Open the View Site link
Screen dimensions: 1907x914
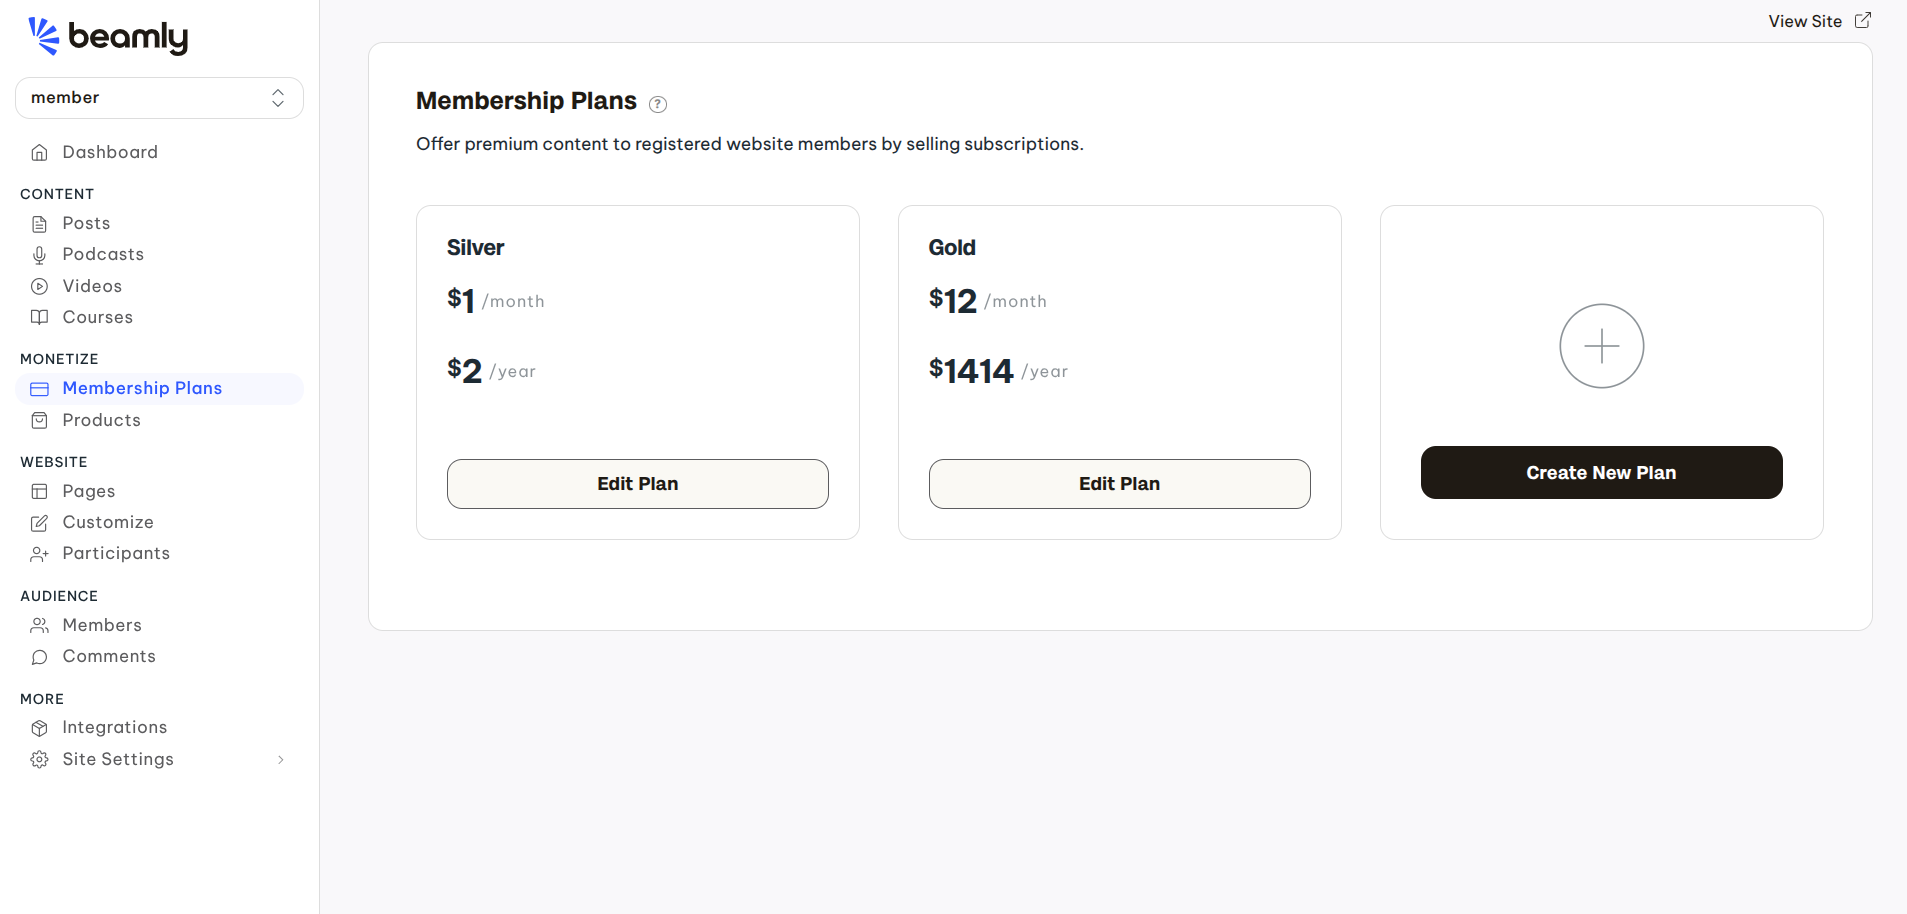tap(1804, 21)
